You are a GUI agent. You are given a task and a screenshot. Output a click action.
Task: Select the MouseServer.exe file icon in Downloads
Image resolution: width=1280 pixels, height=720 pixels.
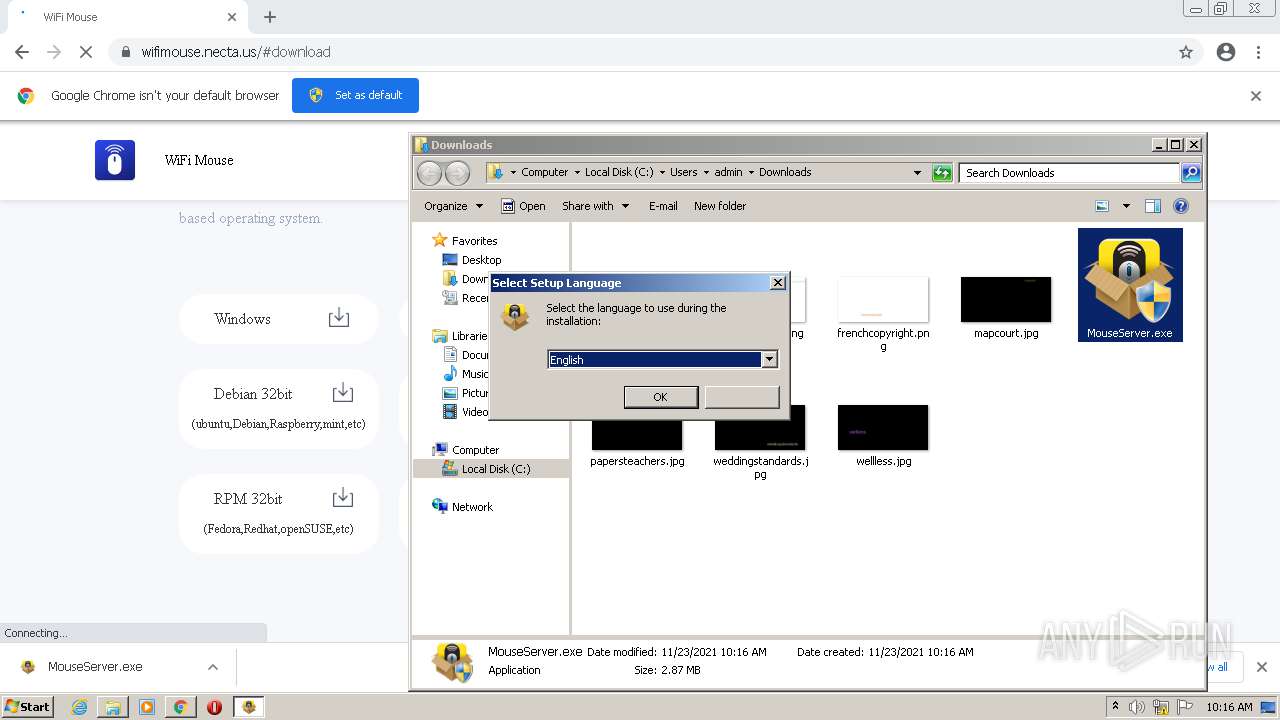tap(1130, 285)
